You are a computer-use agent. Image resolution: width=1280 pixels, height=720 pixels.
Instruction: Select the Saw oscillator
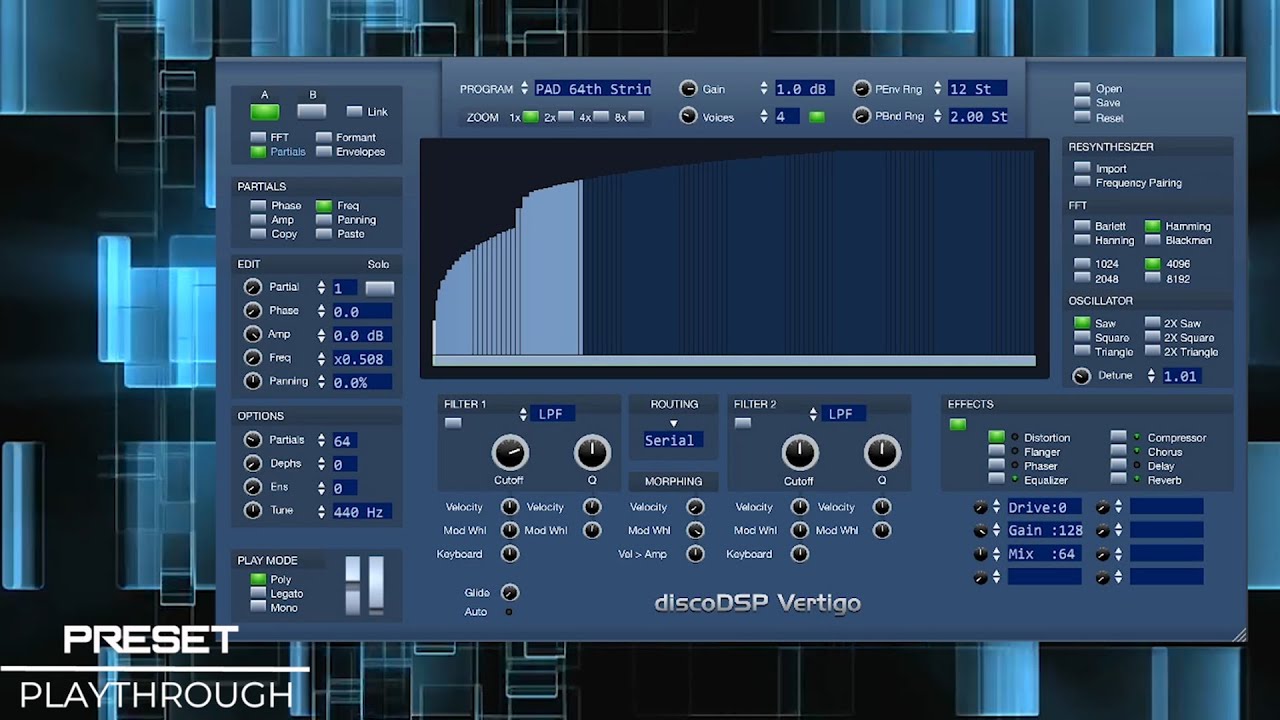click(1082, 324)
